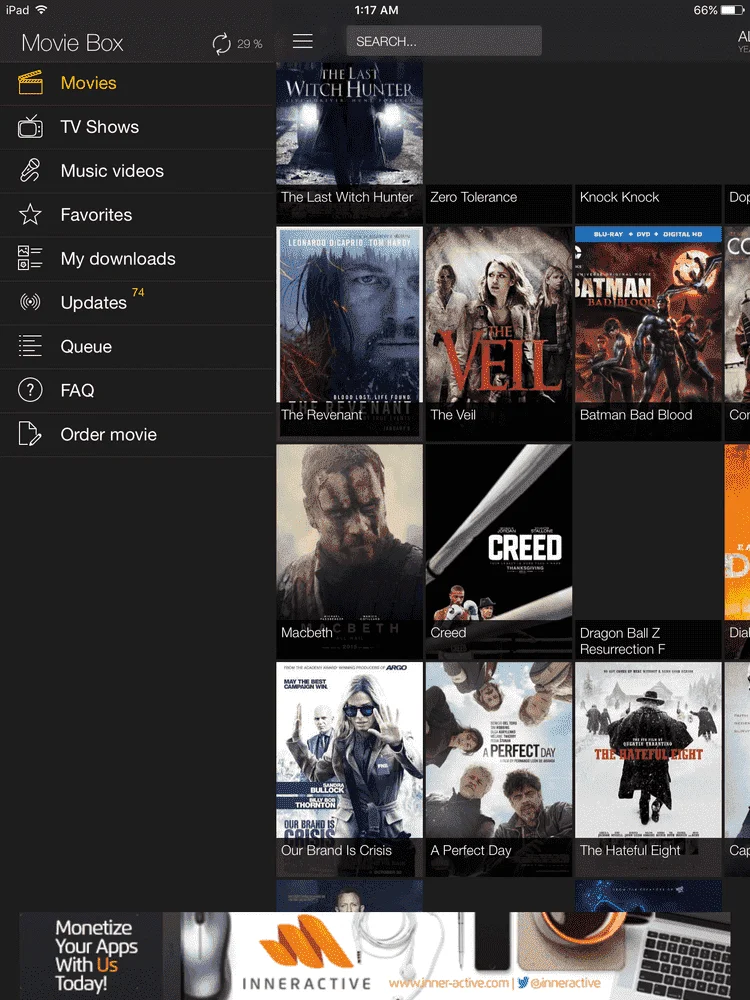The image size is (750, 1000).
Task: Click the My downloads list icon
Action: (x=30, y=258)
